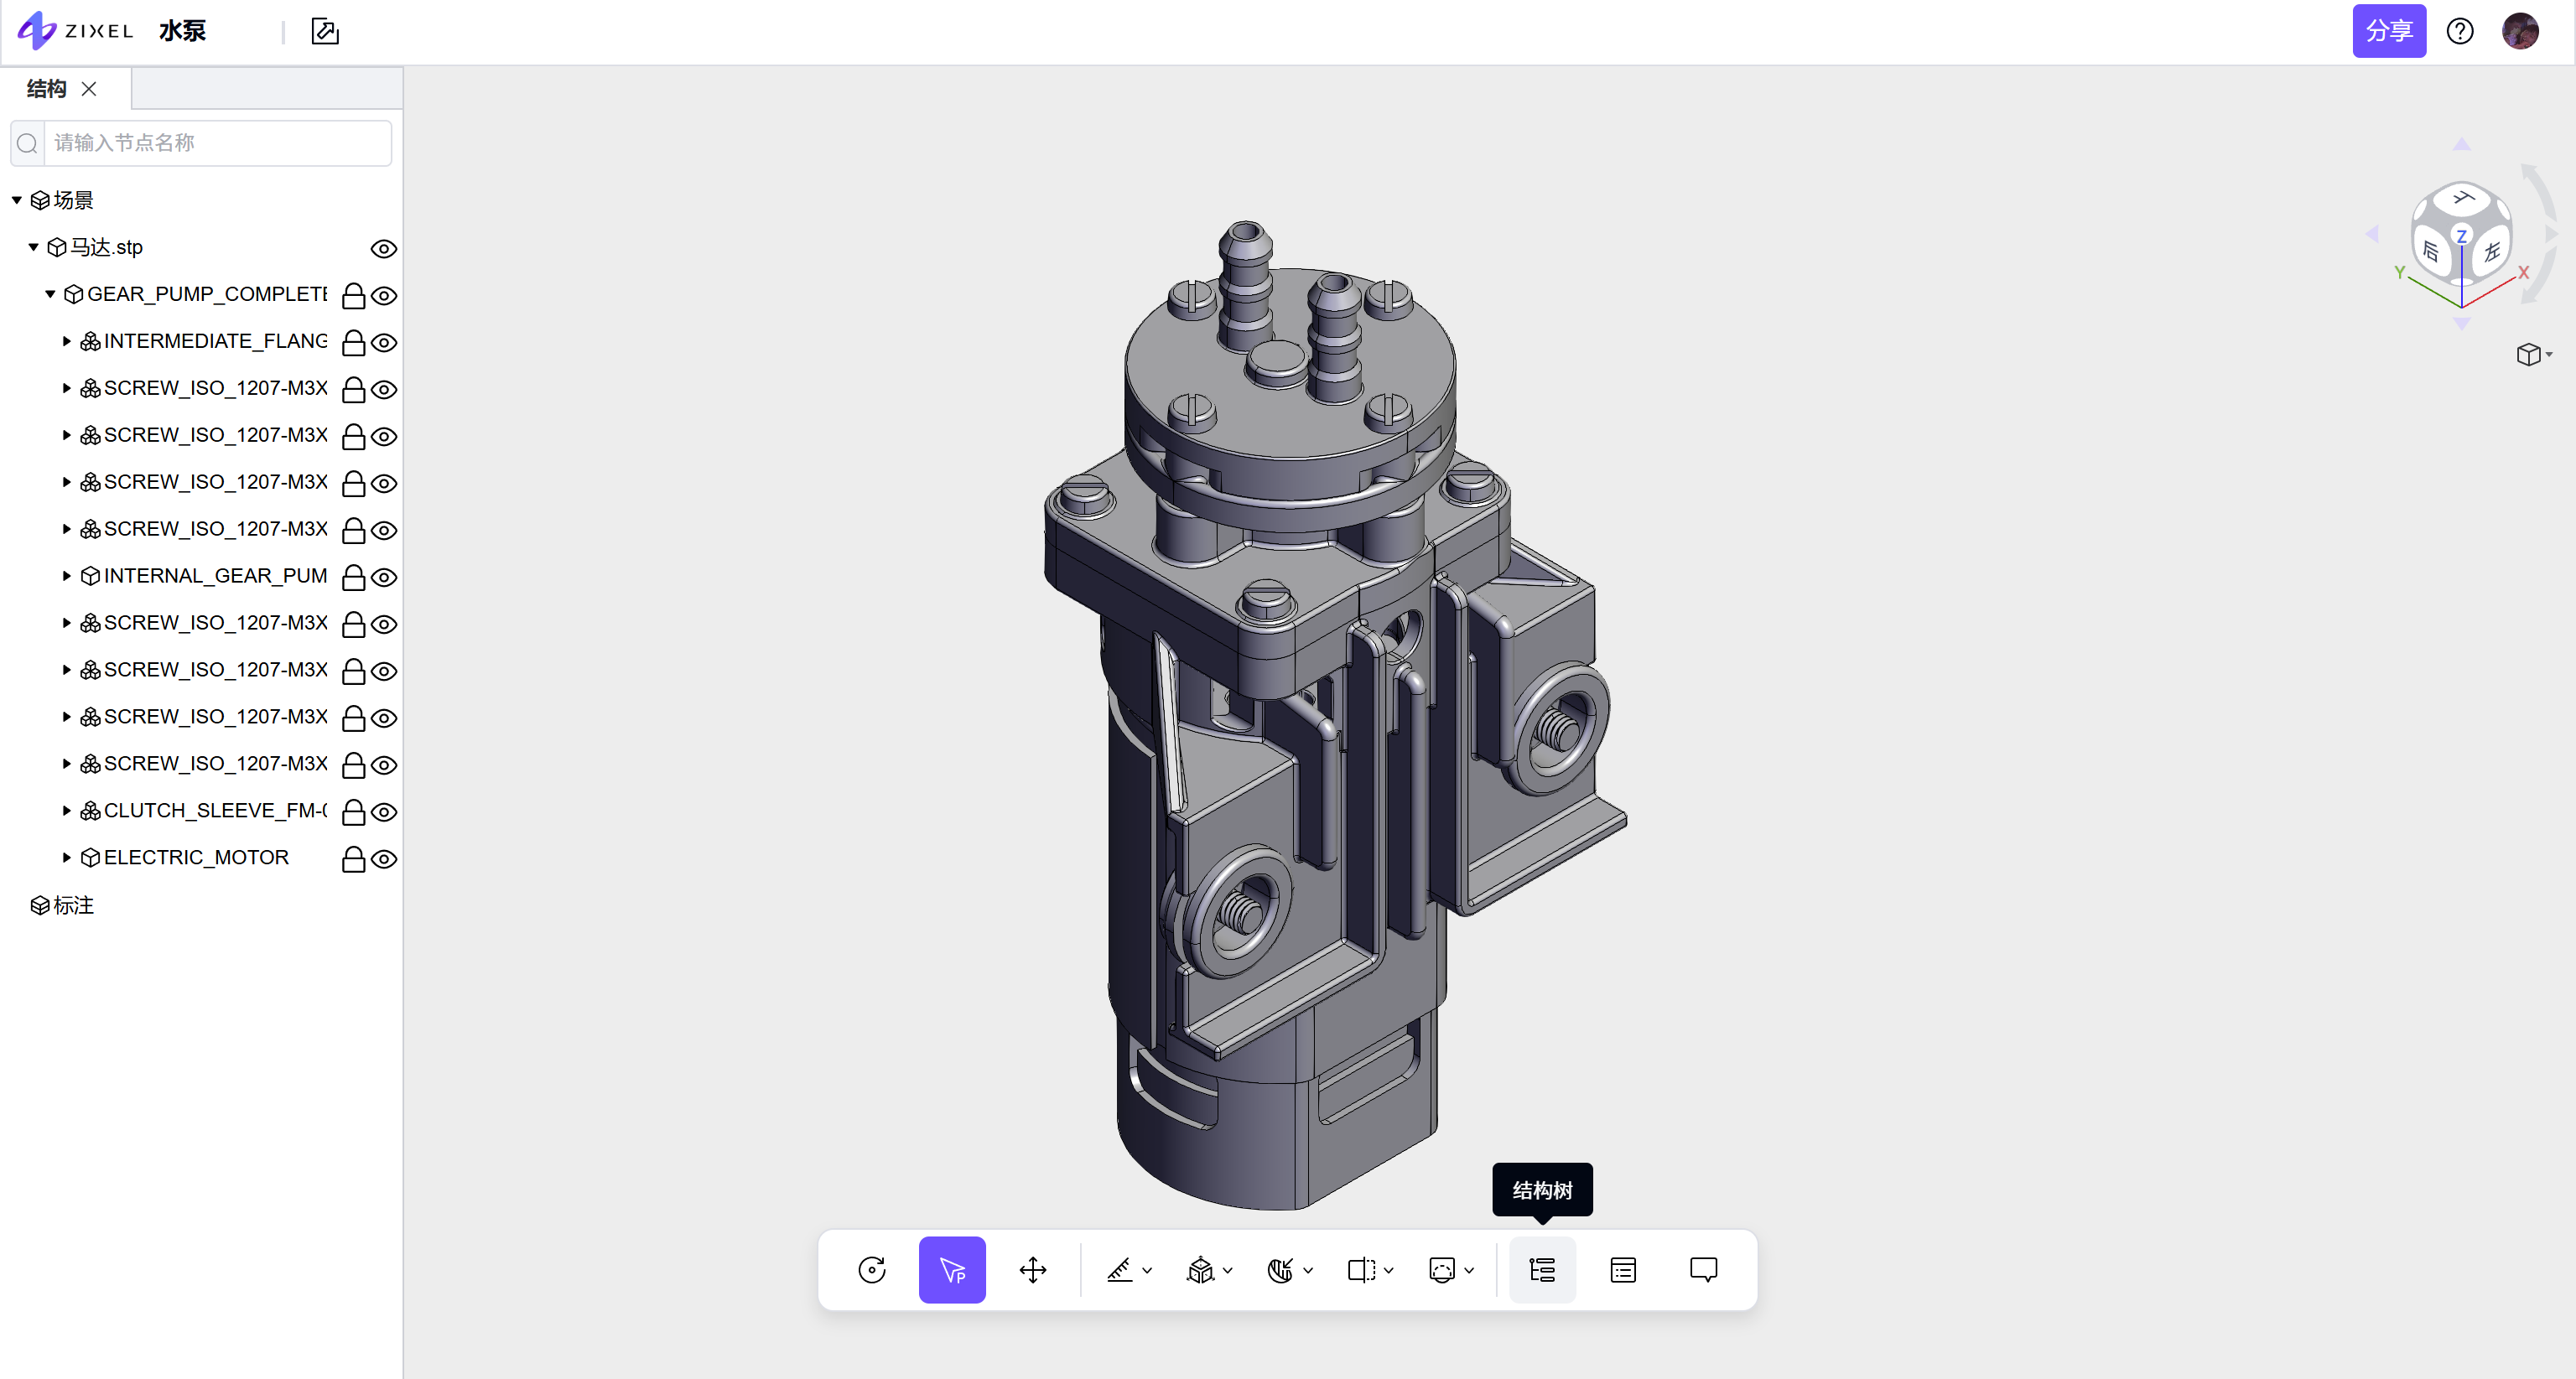
Task: Focus the 请输入节点名称 search field
Action: 217,143
